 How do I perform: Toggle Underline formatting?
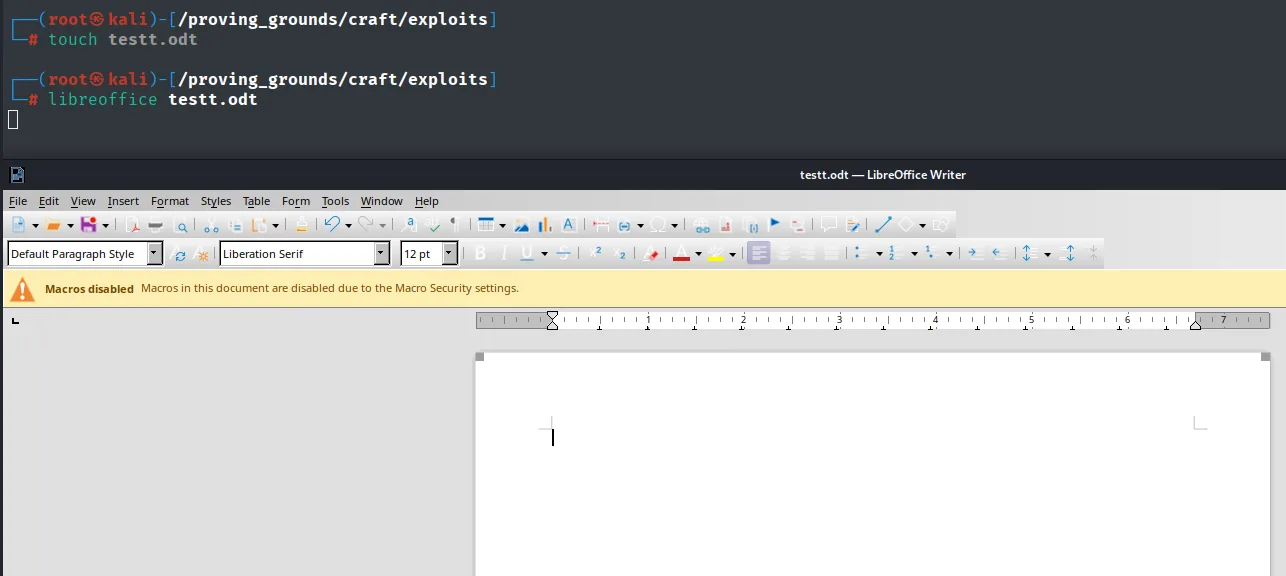click(527, 254)
